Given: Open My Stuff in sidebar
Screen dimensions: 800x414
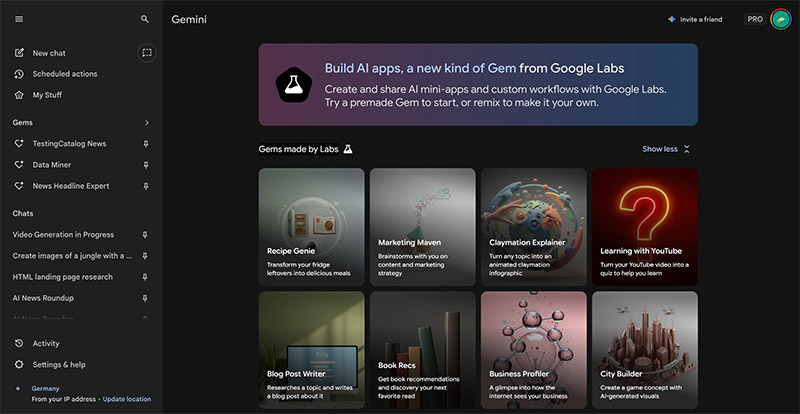Looking at the screenshot, I should click(x=48, y=95).
